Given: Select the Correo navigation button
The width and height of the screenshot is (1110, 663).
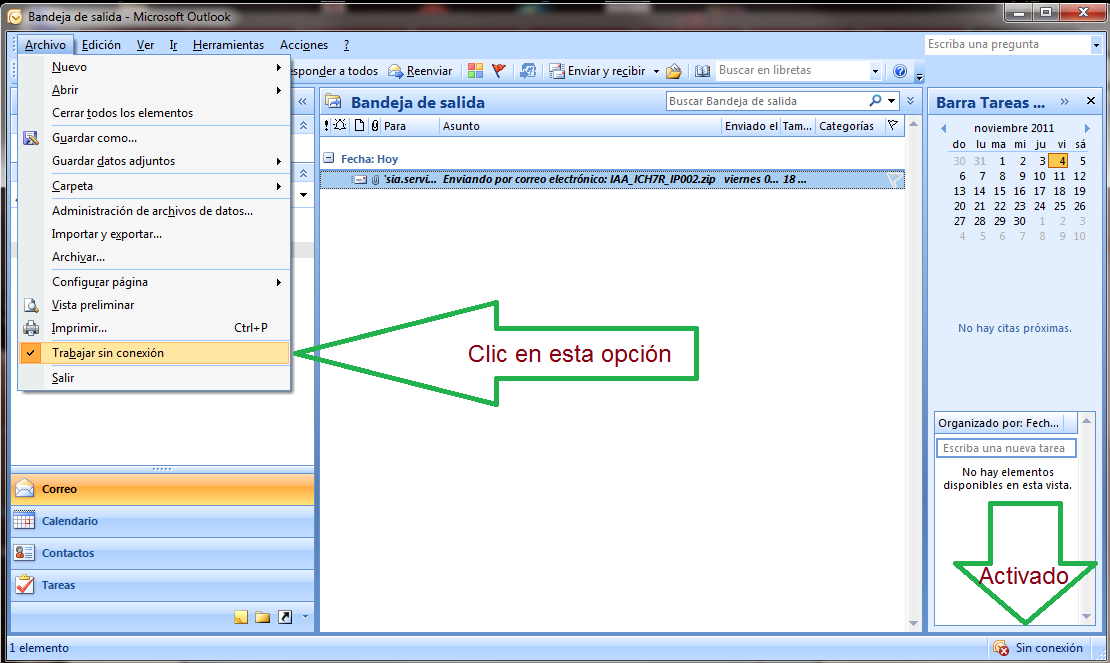Looking at the screenshot, I should (162, 489).
